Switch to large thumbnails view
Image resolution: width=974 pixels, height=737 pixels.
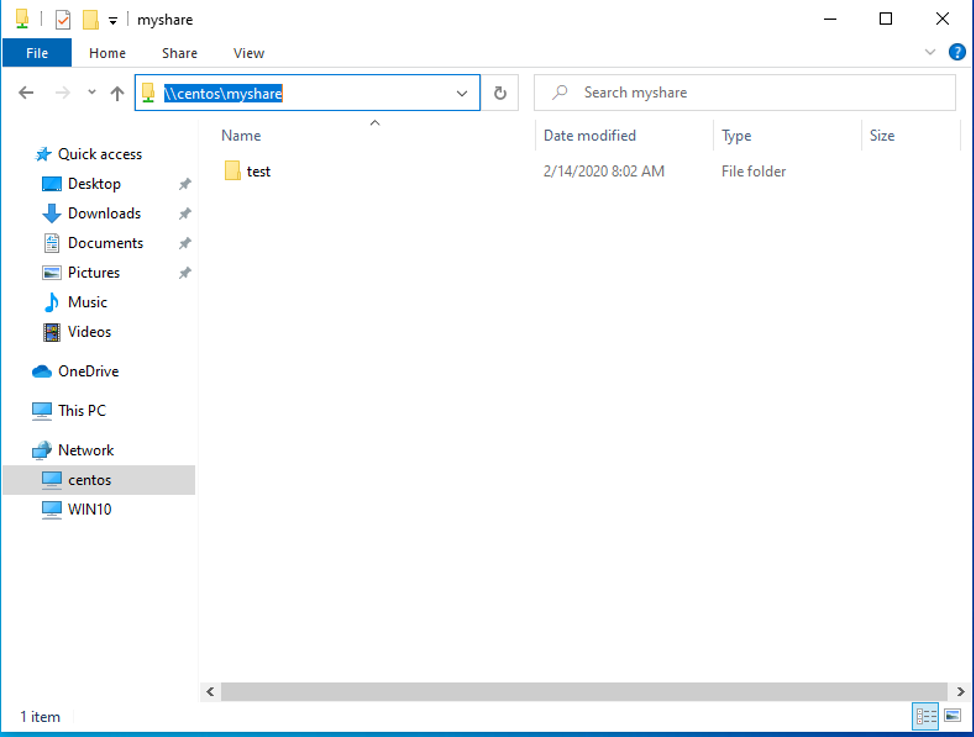pyautogui.click(x=951, y=716)
